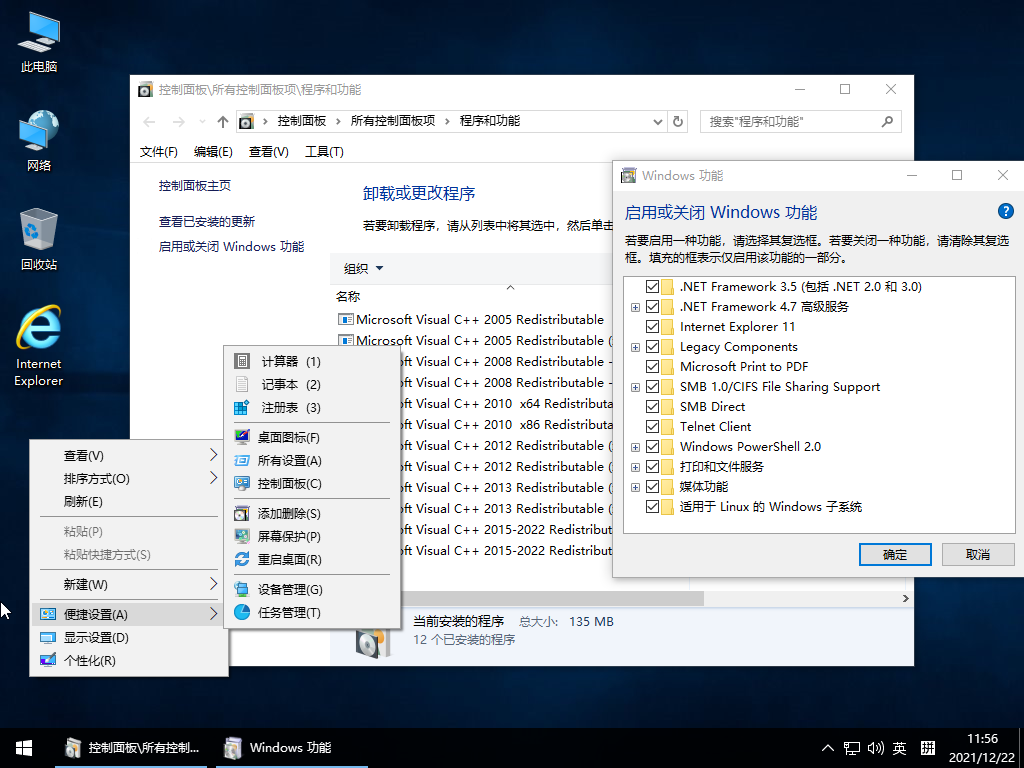The width and height of the screenshot is (1024, 768).
Task: Toggle SMB Direct checkbox
Action: tap(652, 406)
